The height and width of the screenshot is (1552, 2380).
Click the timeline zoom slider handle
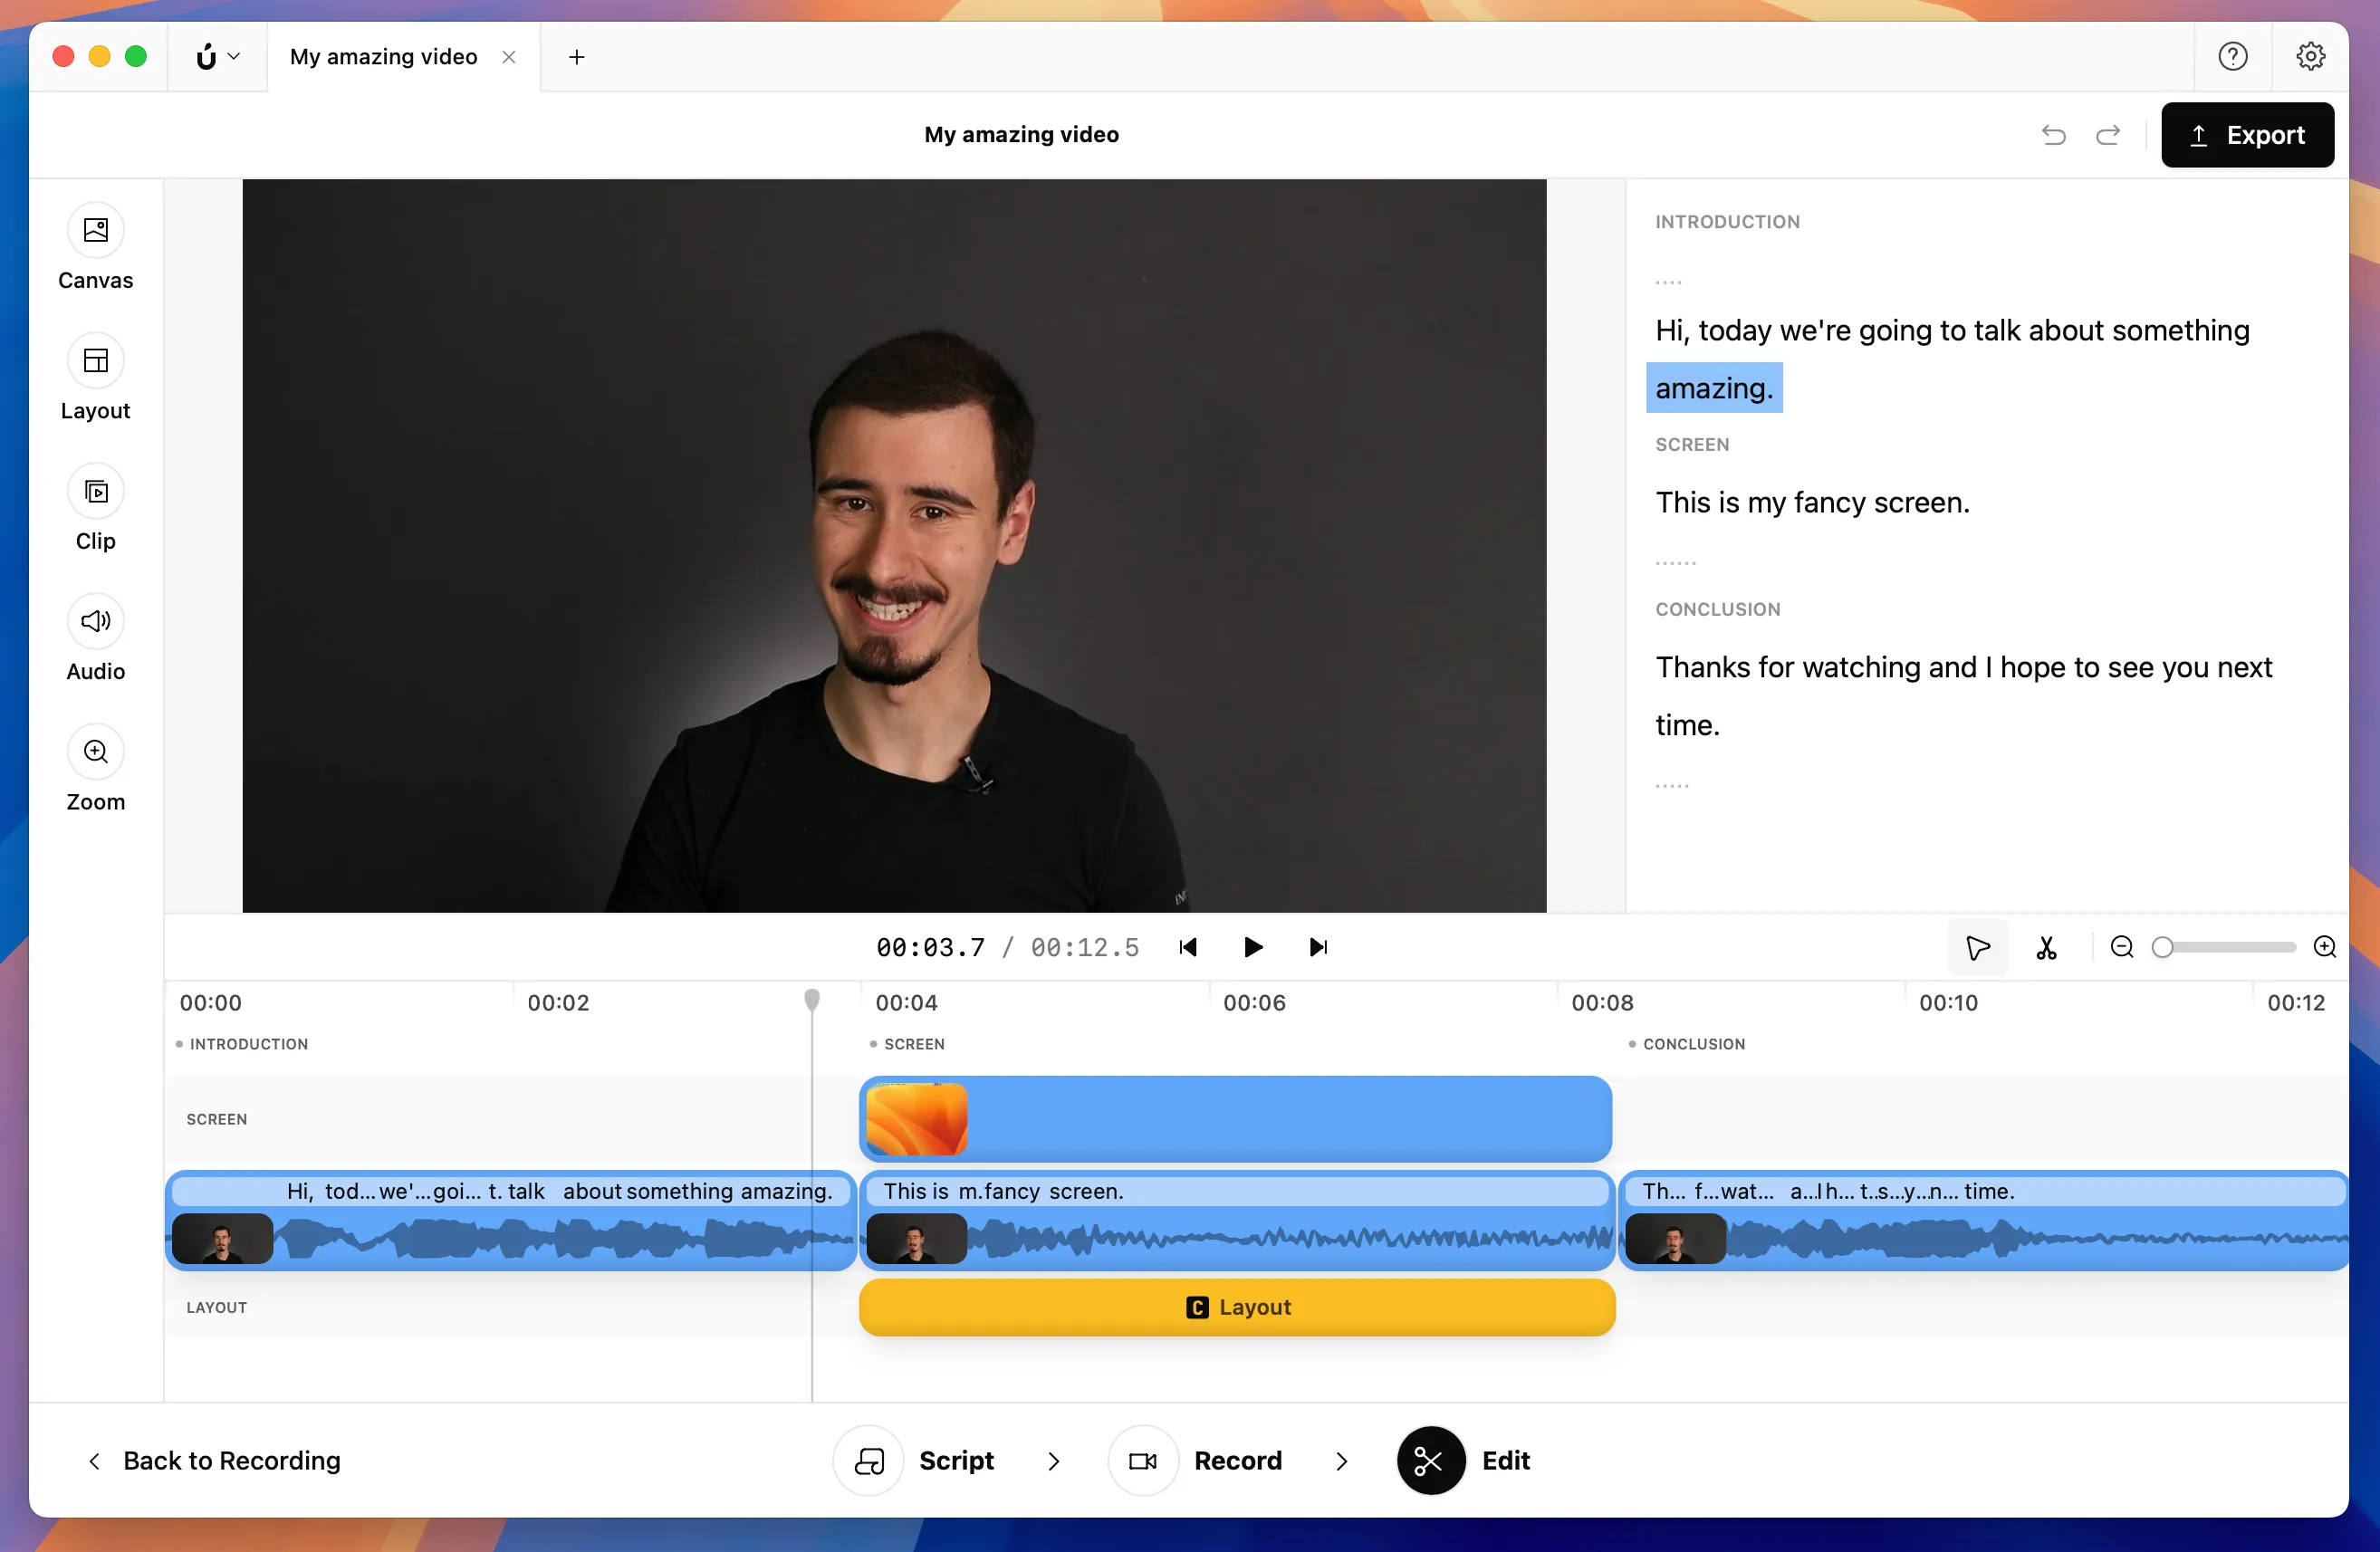pyautogui.click(x=2163, y=947)
